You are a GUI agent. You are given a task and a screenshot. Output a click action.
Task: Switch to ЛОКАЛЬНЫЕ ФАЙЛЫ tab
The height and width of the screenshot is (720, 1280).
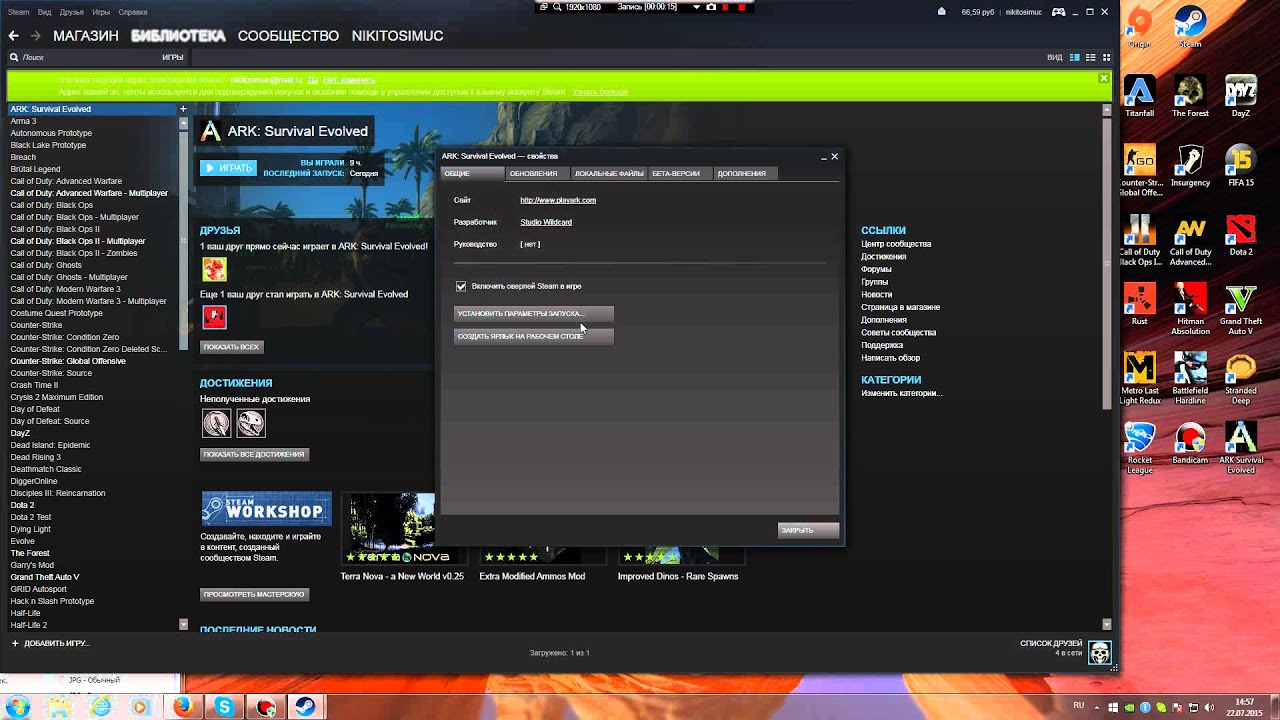(609, 173)
